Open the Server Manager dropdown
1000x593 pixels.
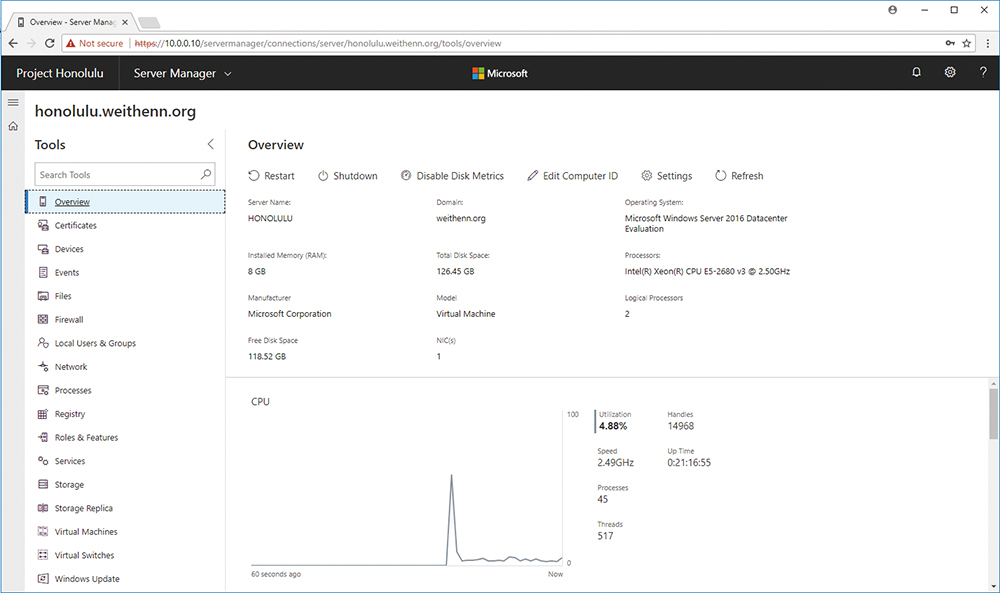coord(182,73)
